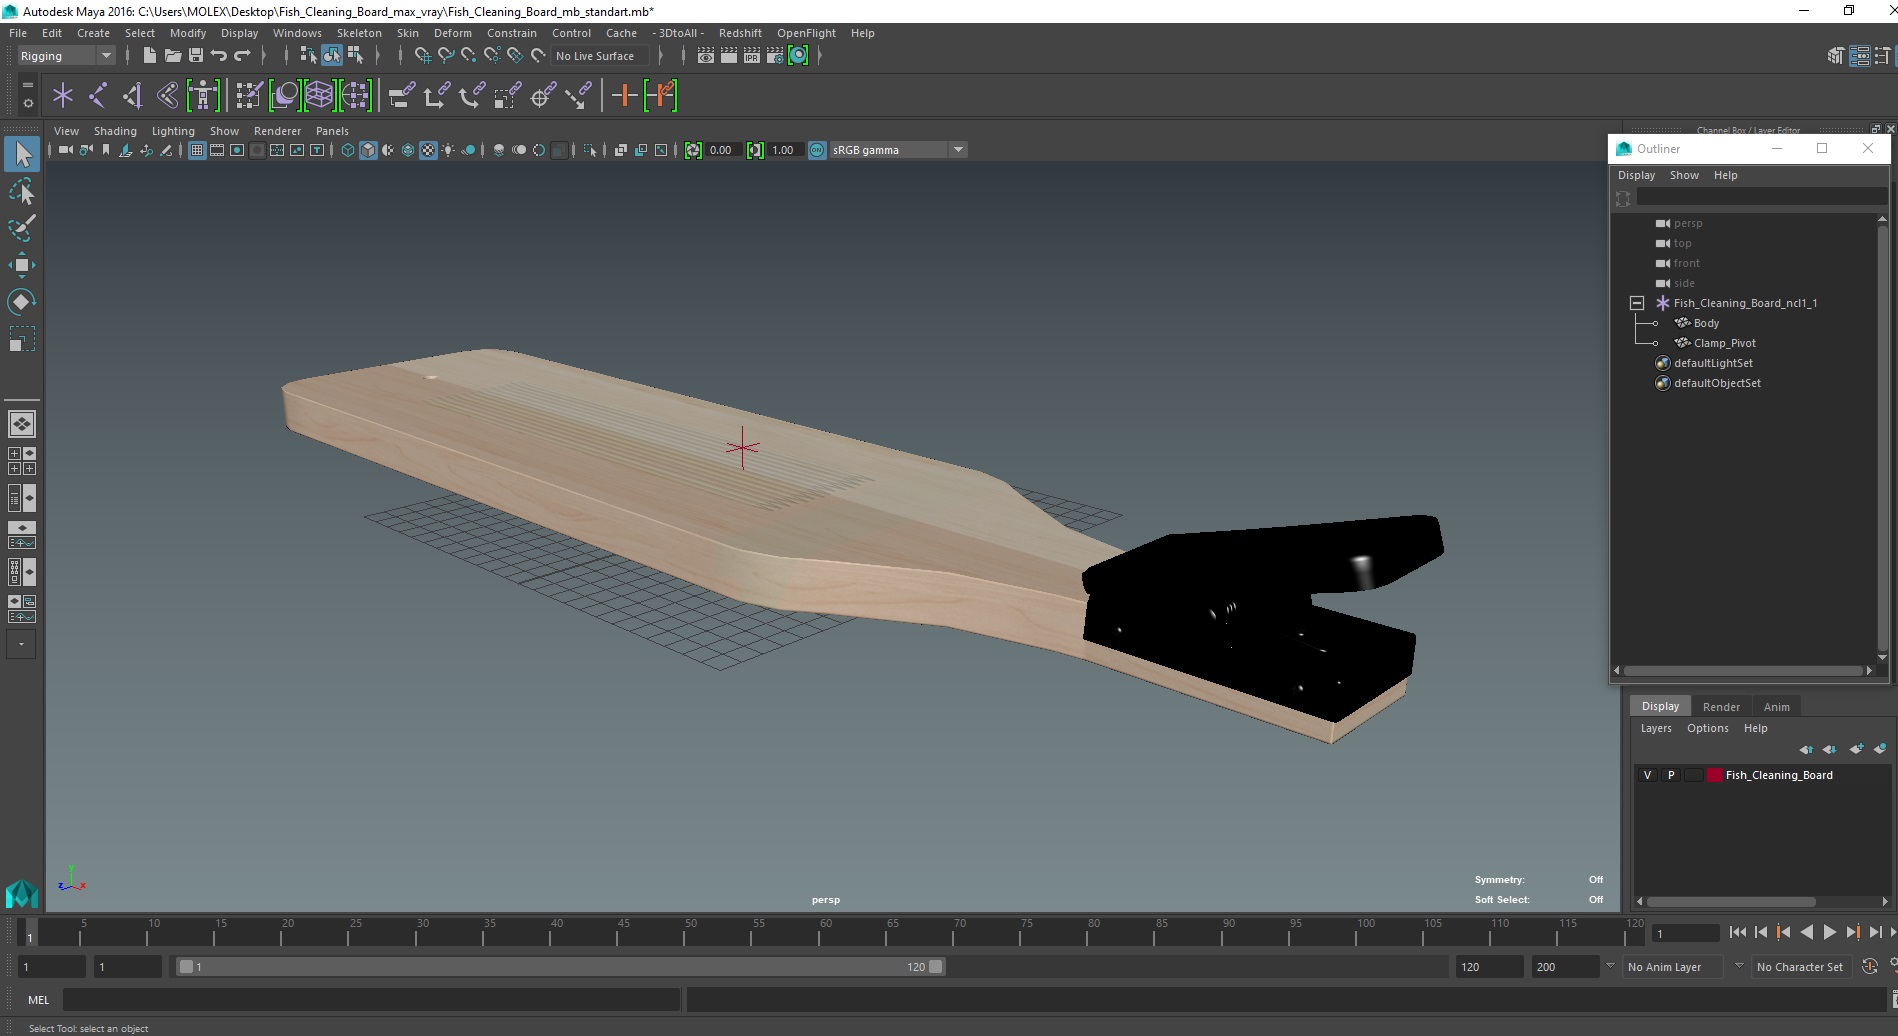The image size is (1898, 1036).
Task: Click the New Scene icon
Action: [x=149, y=56]
